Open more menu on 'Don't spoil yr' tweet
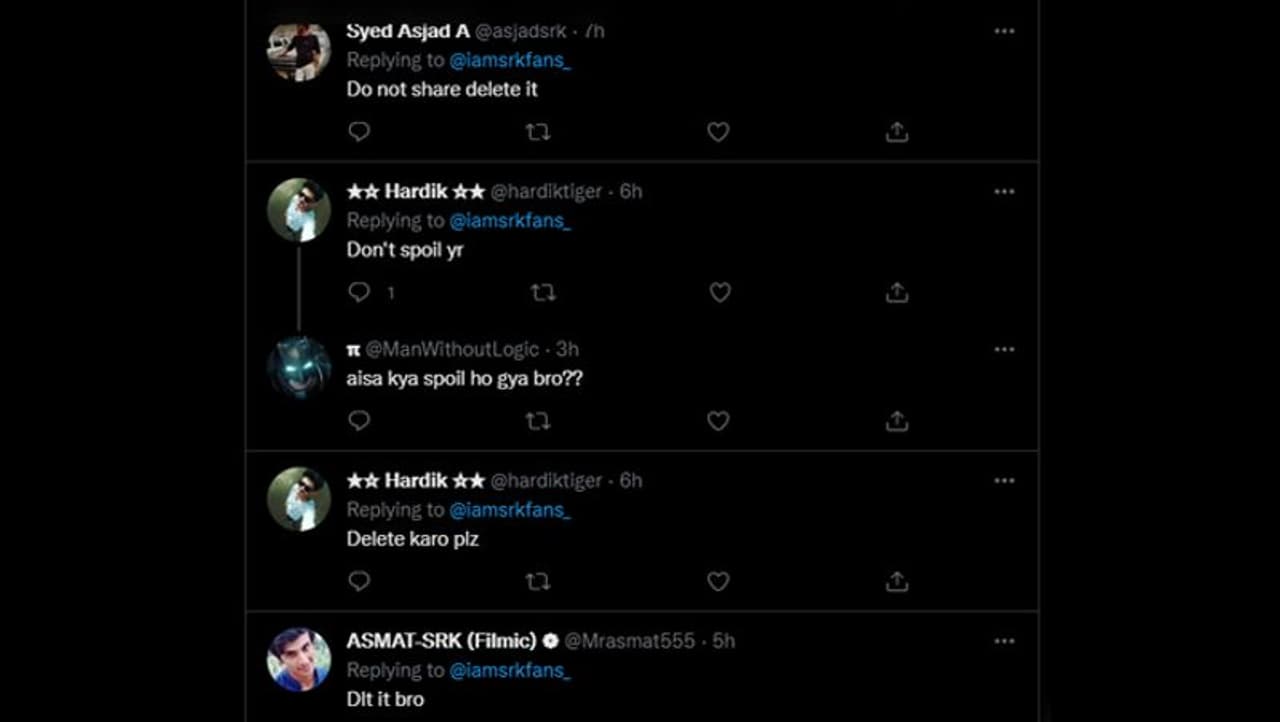Screen dimensions: 1280x722 tap(1004, 191)
